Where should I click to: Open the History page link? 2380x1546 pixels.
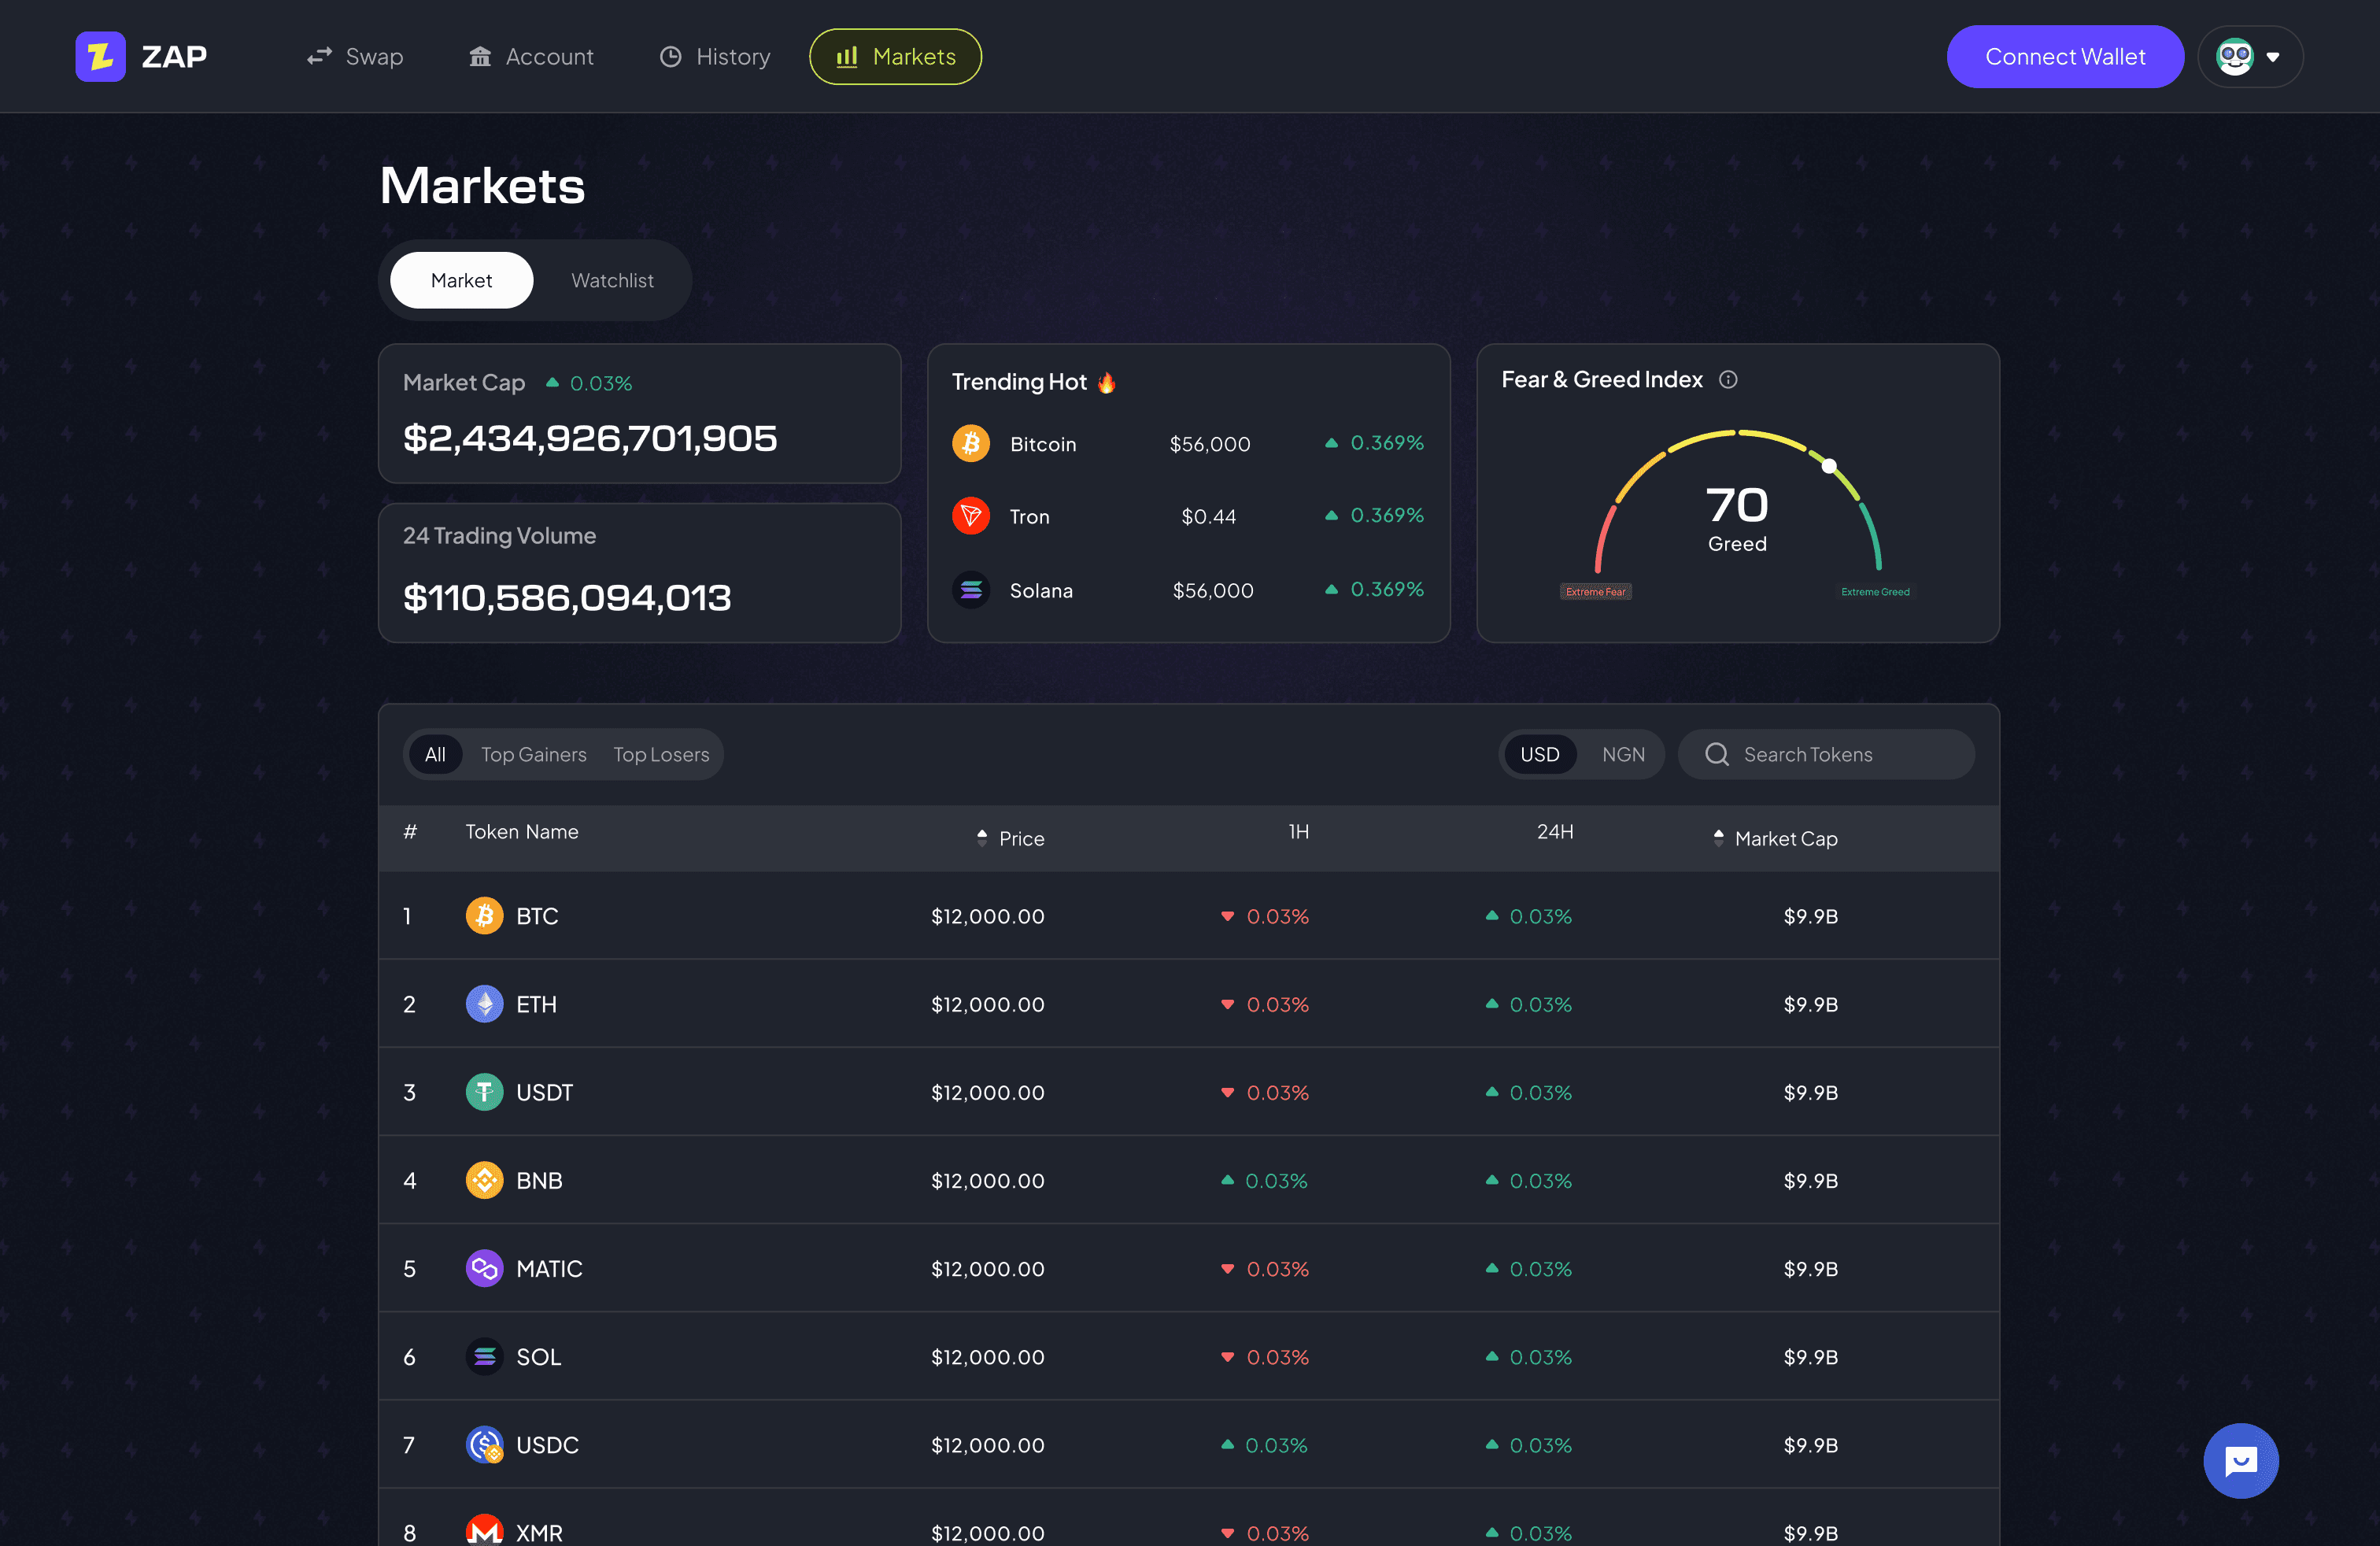[715, 57]
